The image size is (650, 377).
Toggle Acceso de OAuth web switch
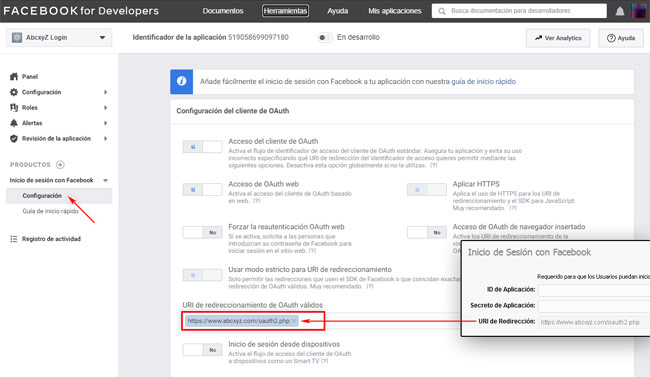202,190
